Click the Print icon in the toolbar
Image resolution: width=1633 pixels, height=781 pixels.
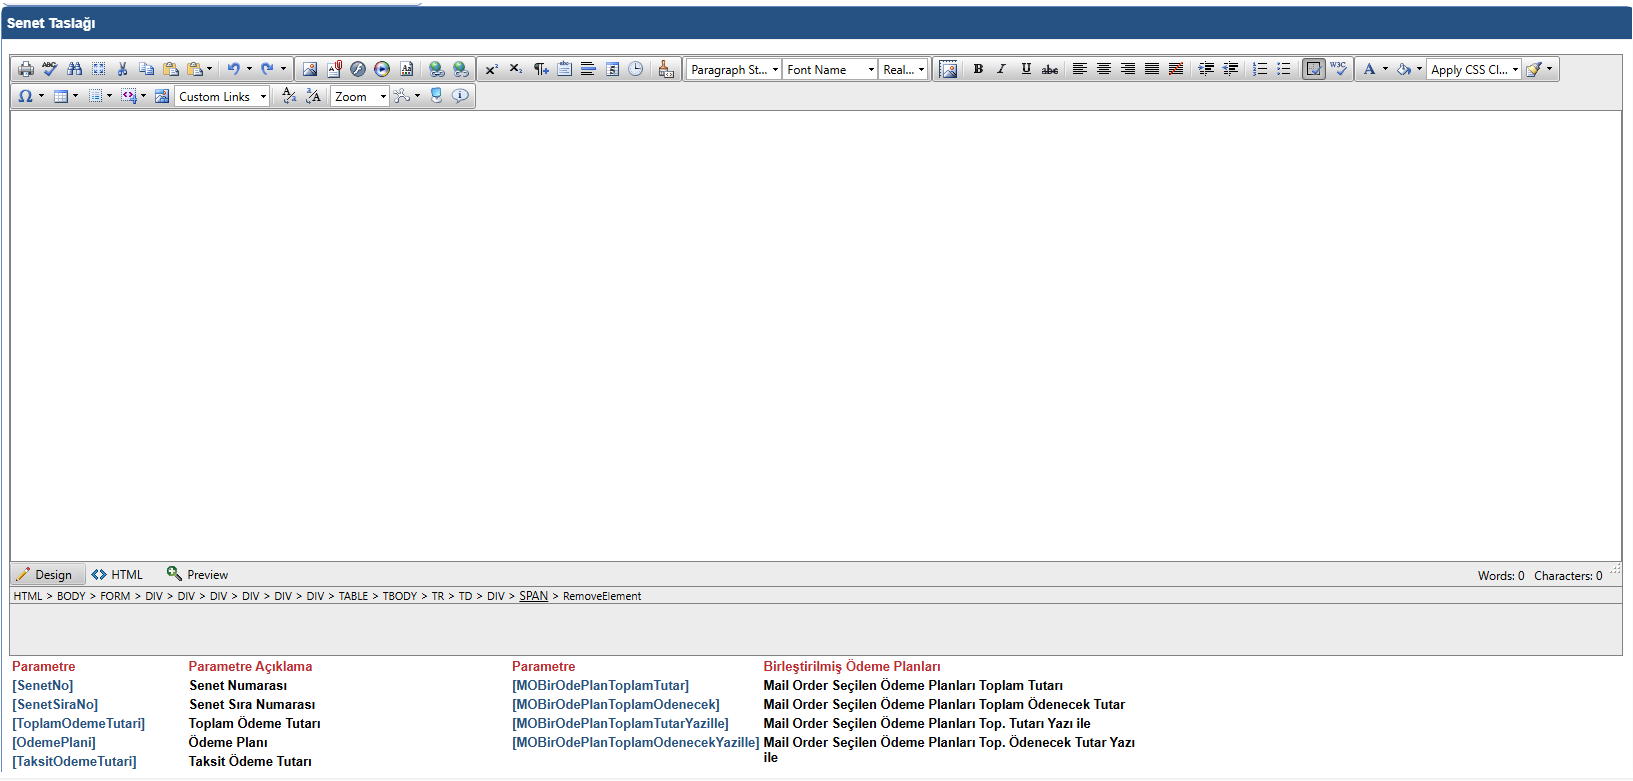(26, 69)
